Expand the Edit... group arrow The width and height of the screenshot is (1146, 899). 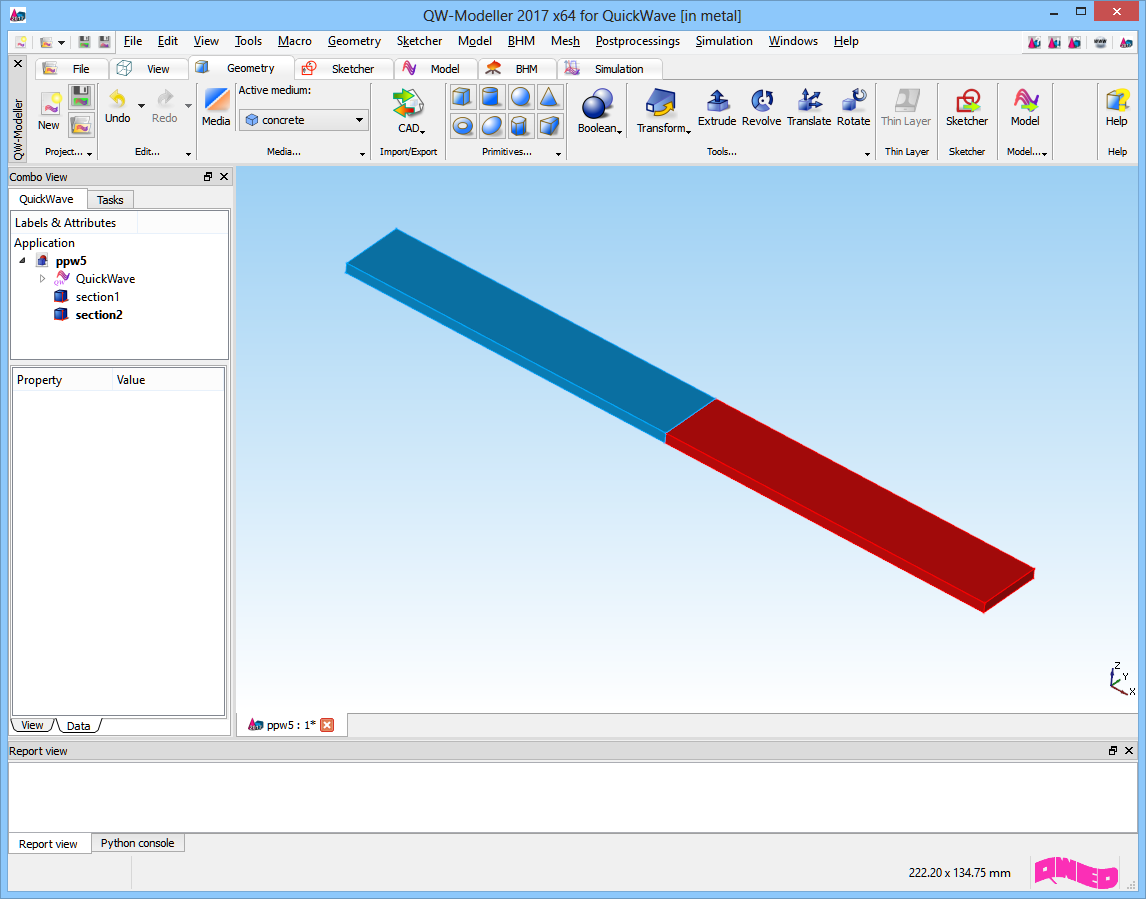tap(189, 153)
